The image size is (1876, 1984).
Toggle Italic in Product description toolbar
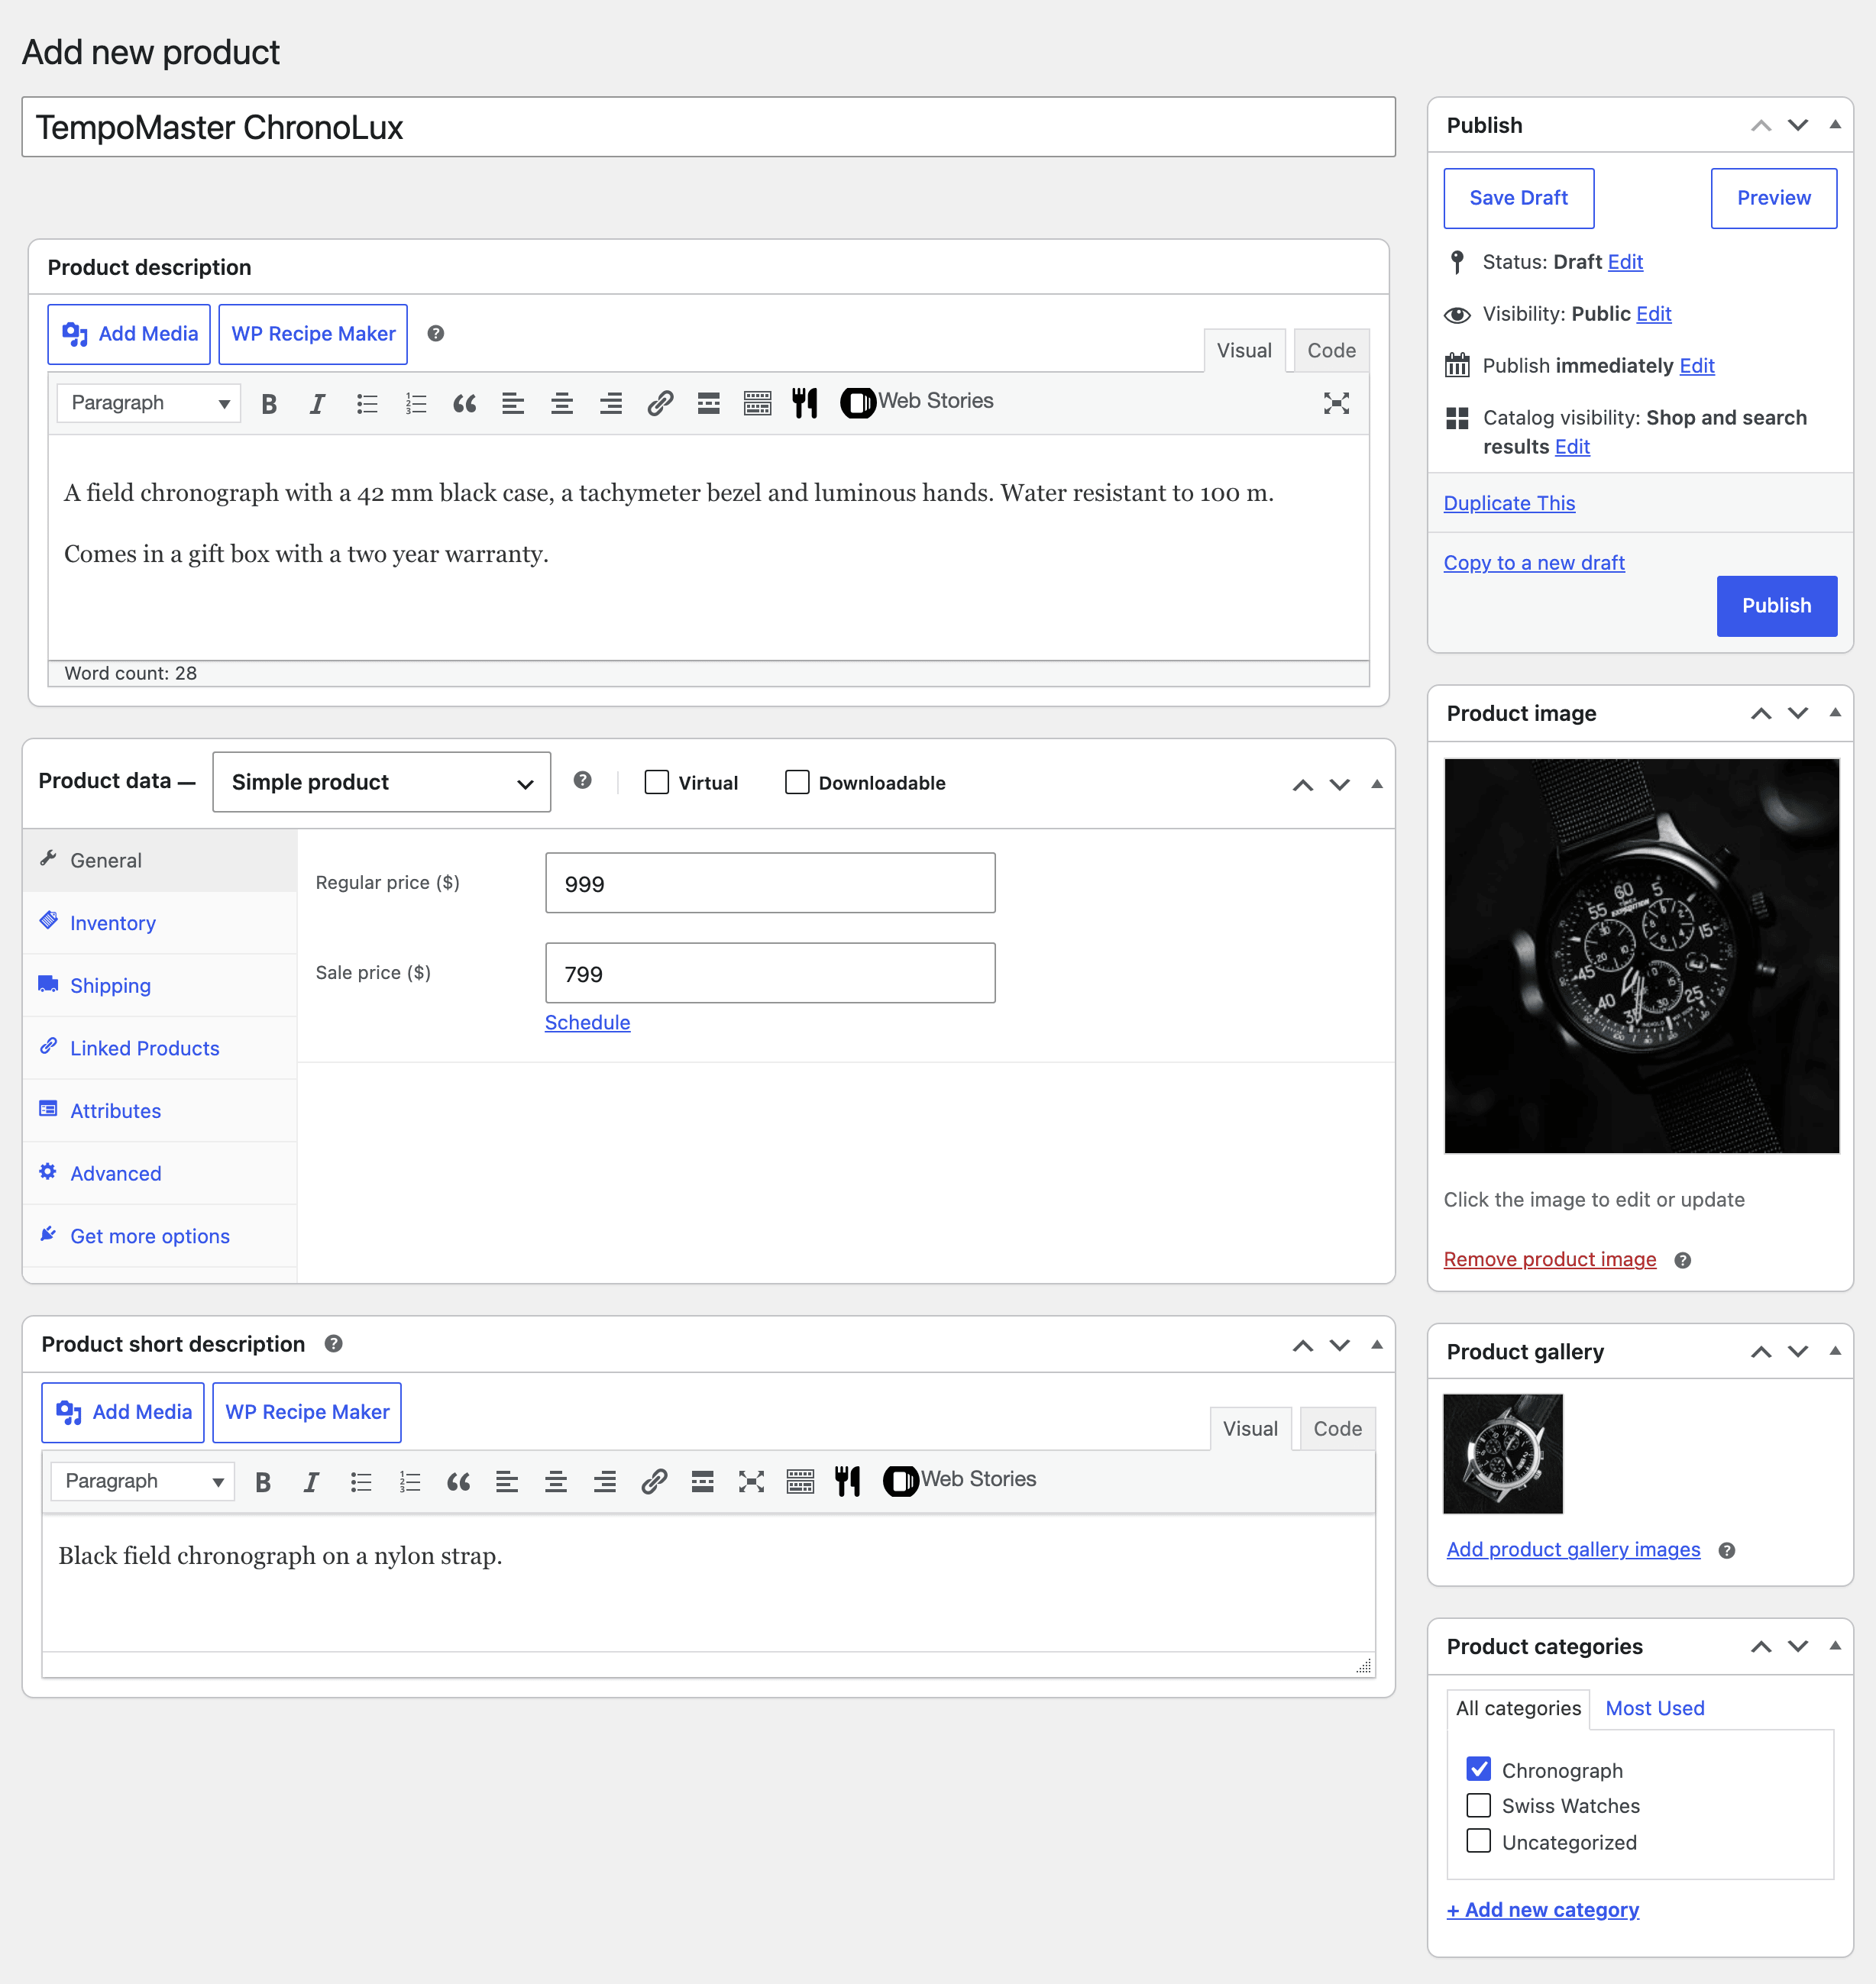(317, 403)
